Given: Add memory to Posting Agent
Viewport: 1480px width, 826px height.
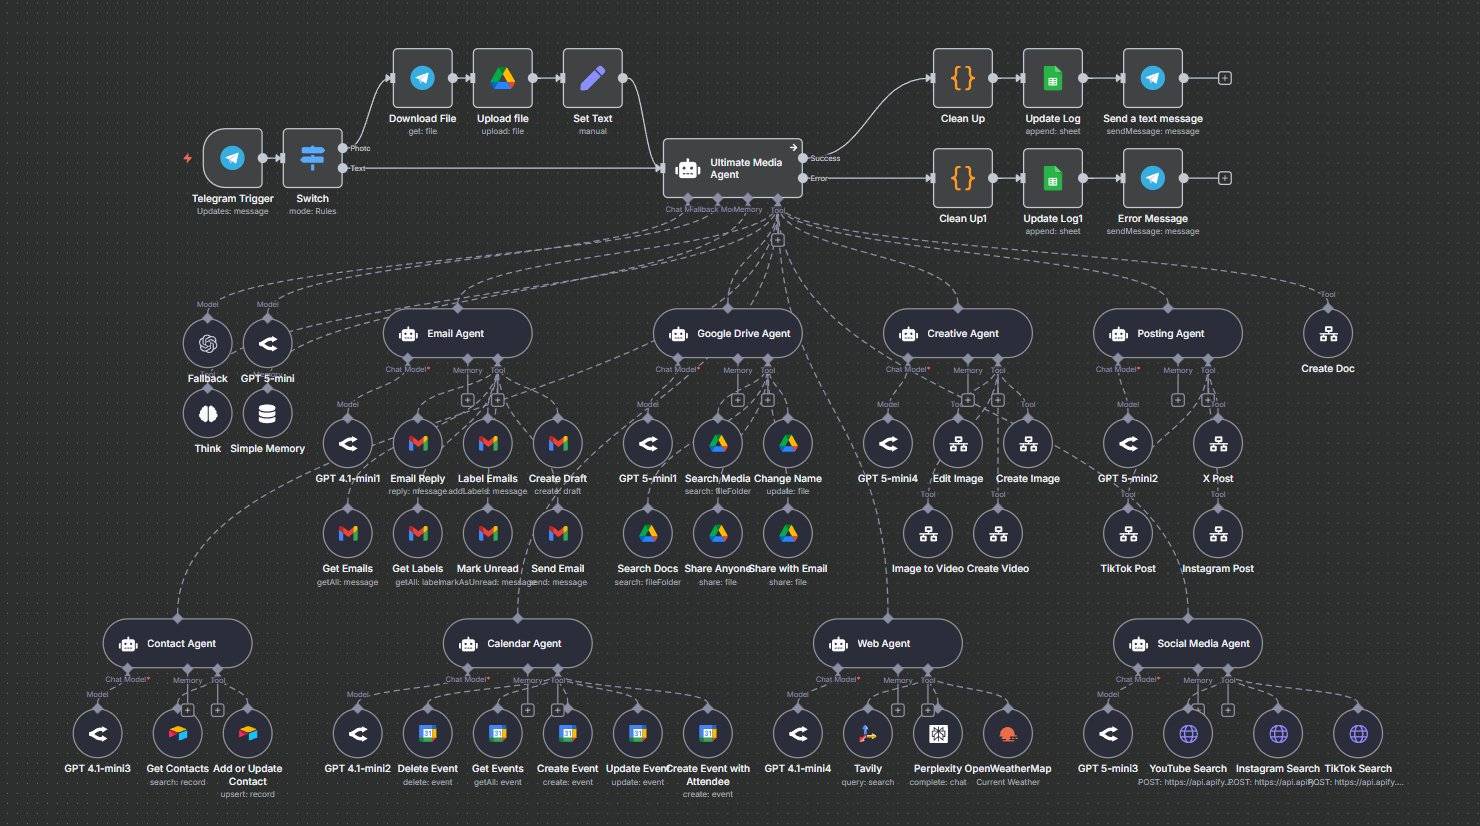Looking at the screenshot, I should click(x=1178, y=400).
